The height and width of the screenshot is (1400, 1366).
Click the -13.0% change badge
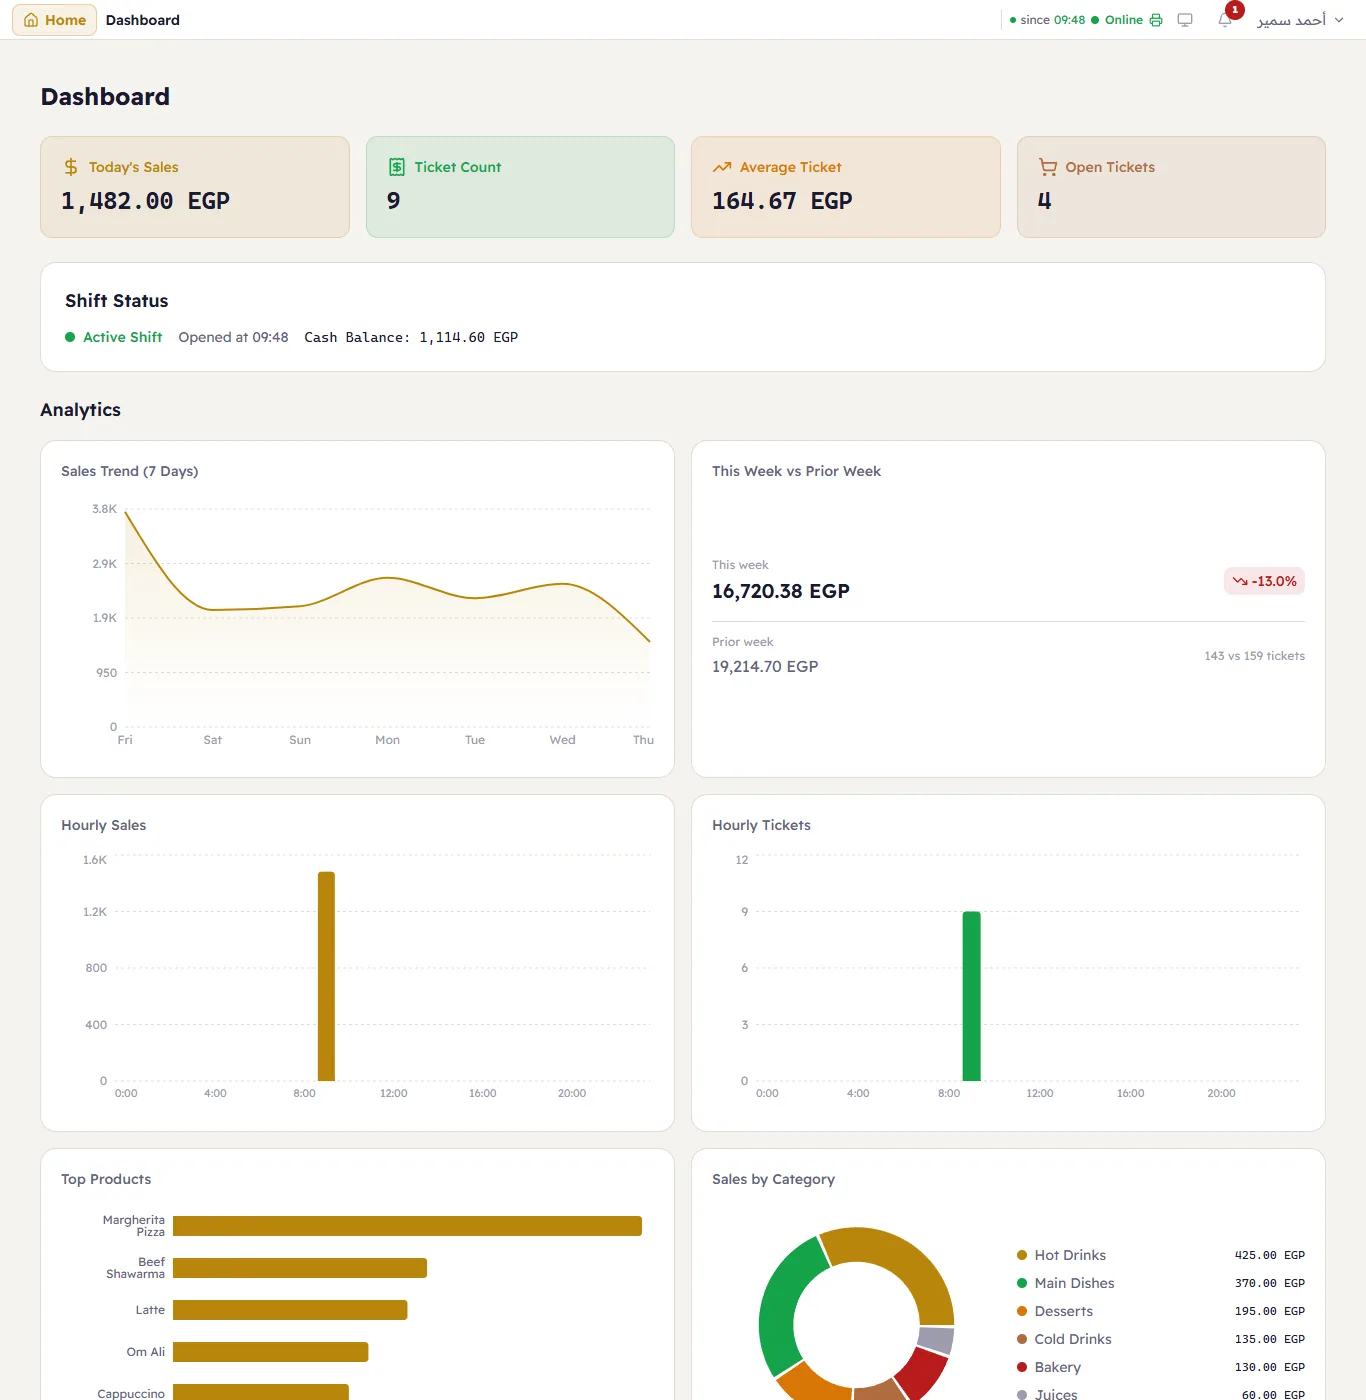point(1264,581)
